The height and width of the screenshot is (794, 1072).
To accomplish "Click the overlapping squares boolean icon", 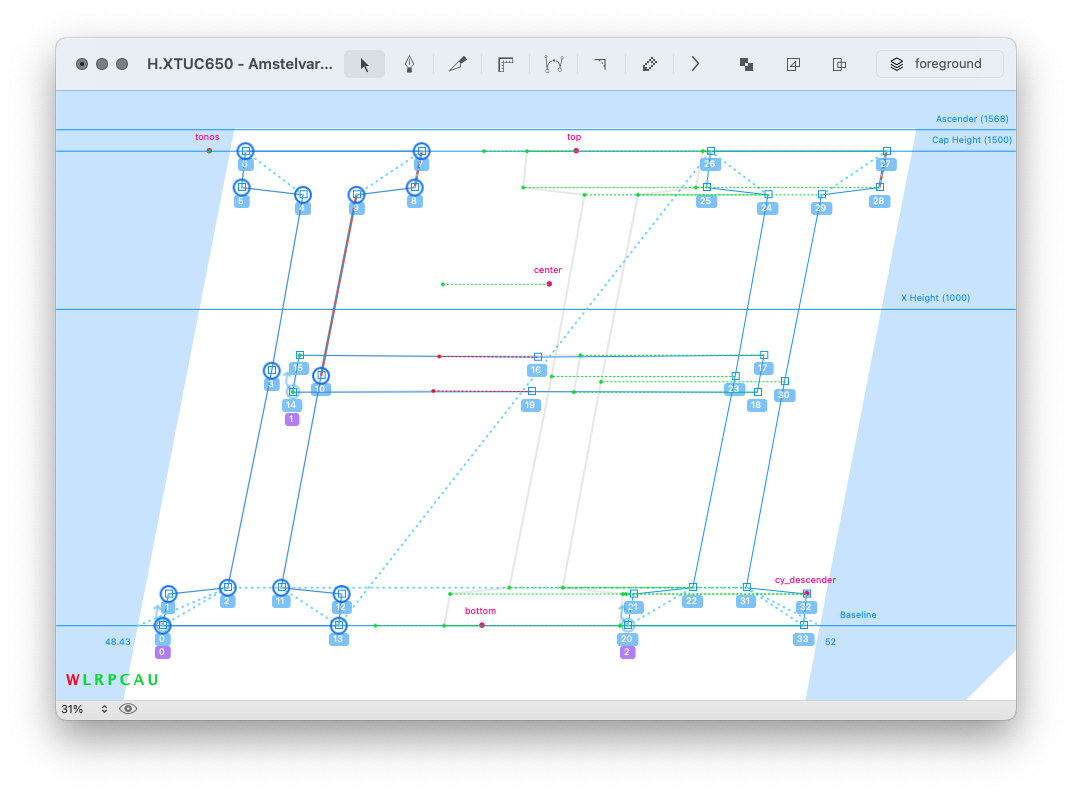I will point(746,64).
